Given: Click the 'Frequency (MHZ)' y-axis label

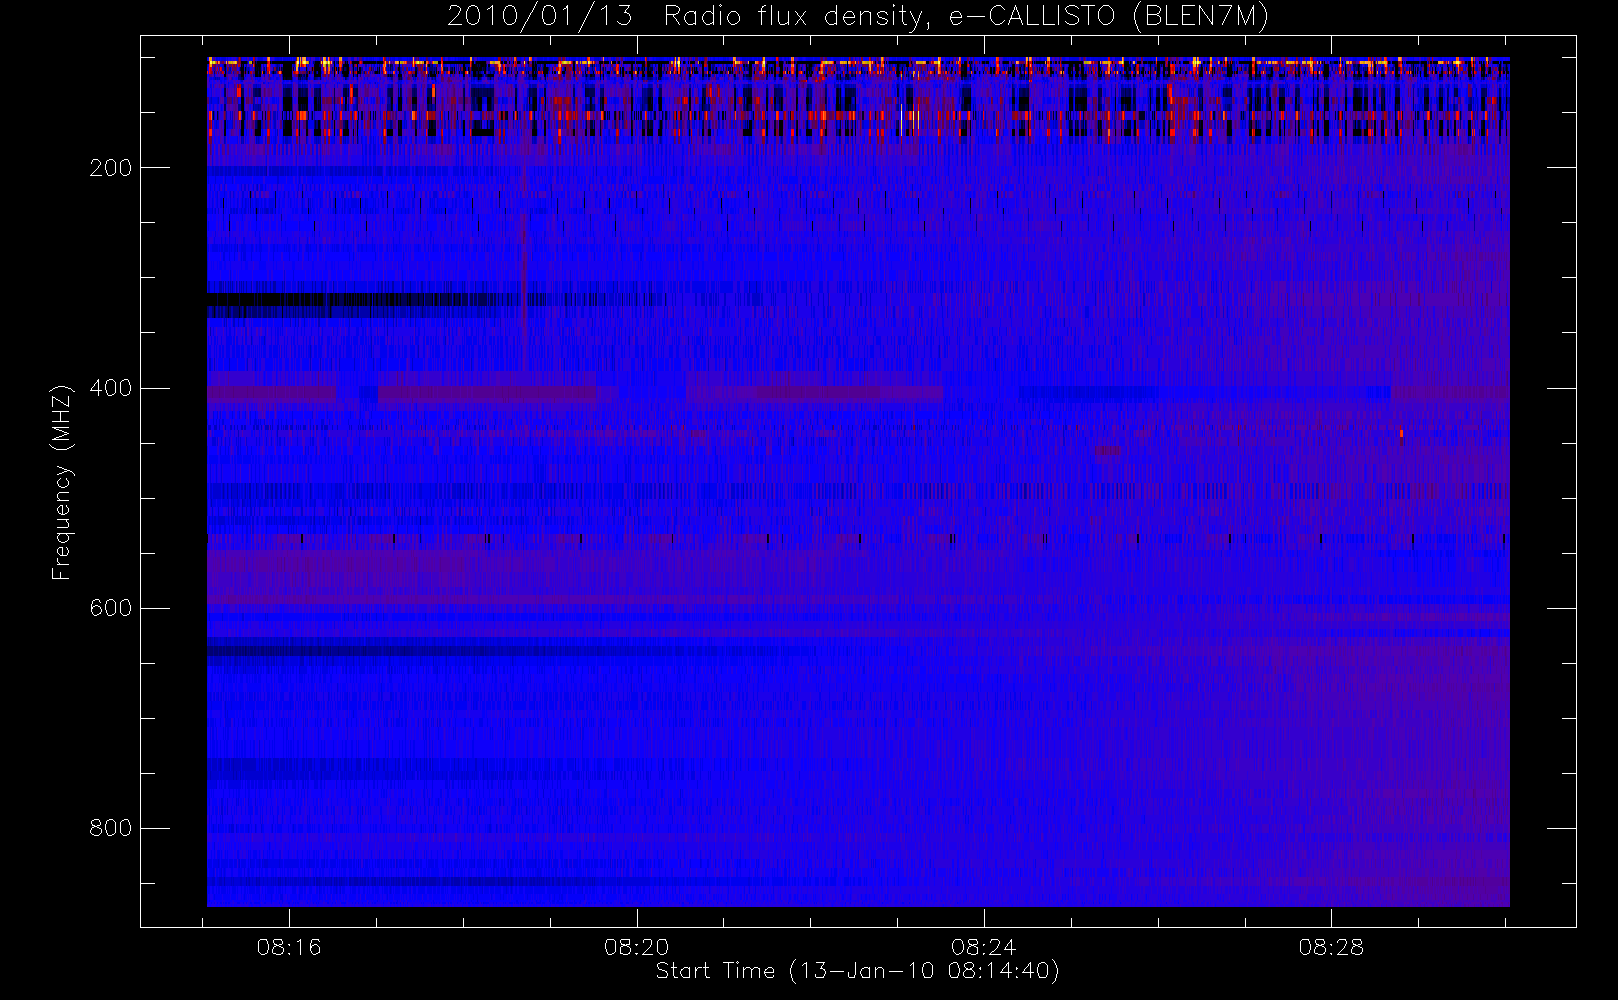Looking at the screenshot, I should [x=62, y=481].
